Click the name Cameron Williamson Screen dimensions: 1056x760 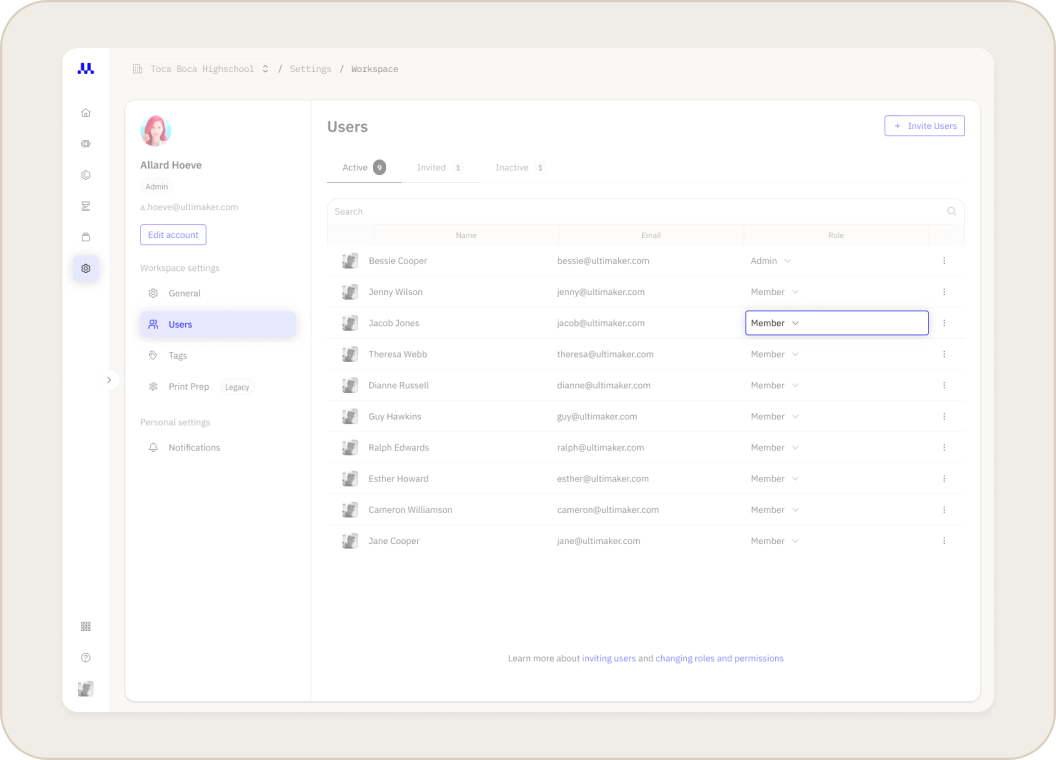pyautogui.click(x=410, y=510)
